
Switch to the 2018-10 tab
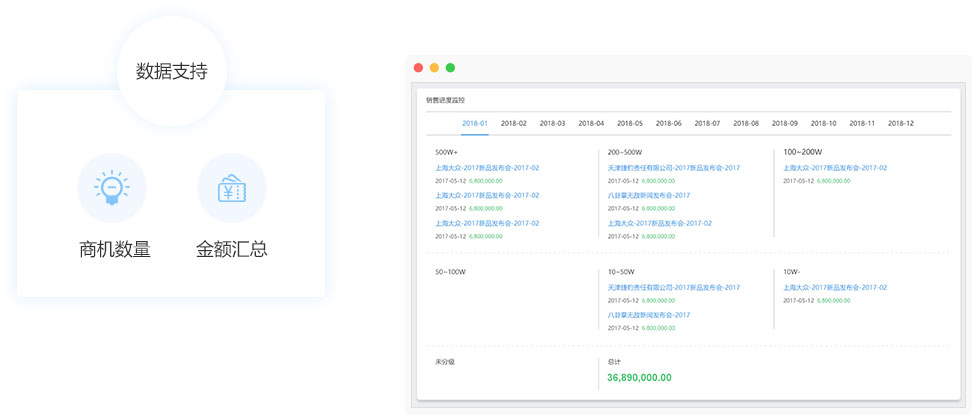(823, 123)
